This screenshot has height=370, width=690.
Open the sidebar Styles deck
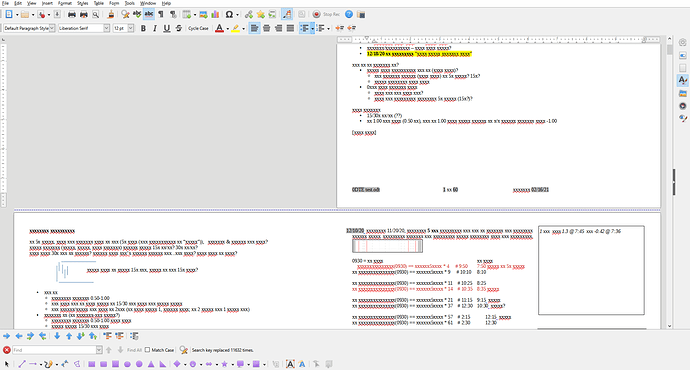(x=683, y=80)
